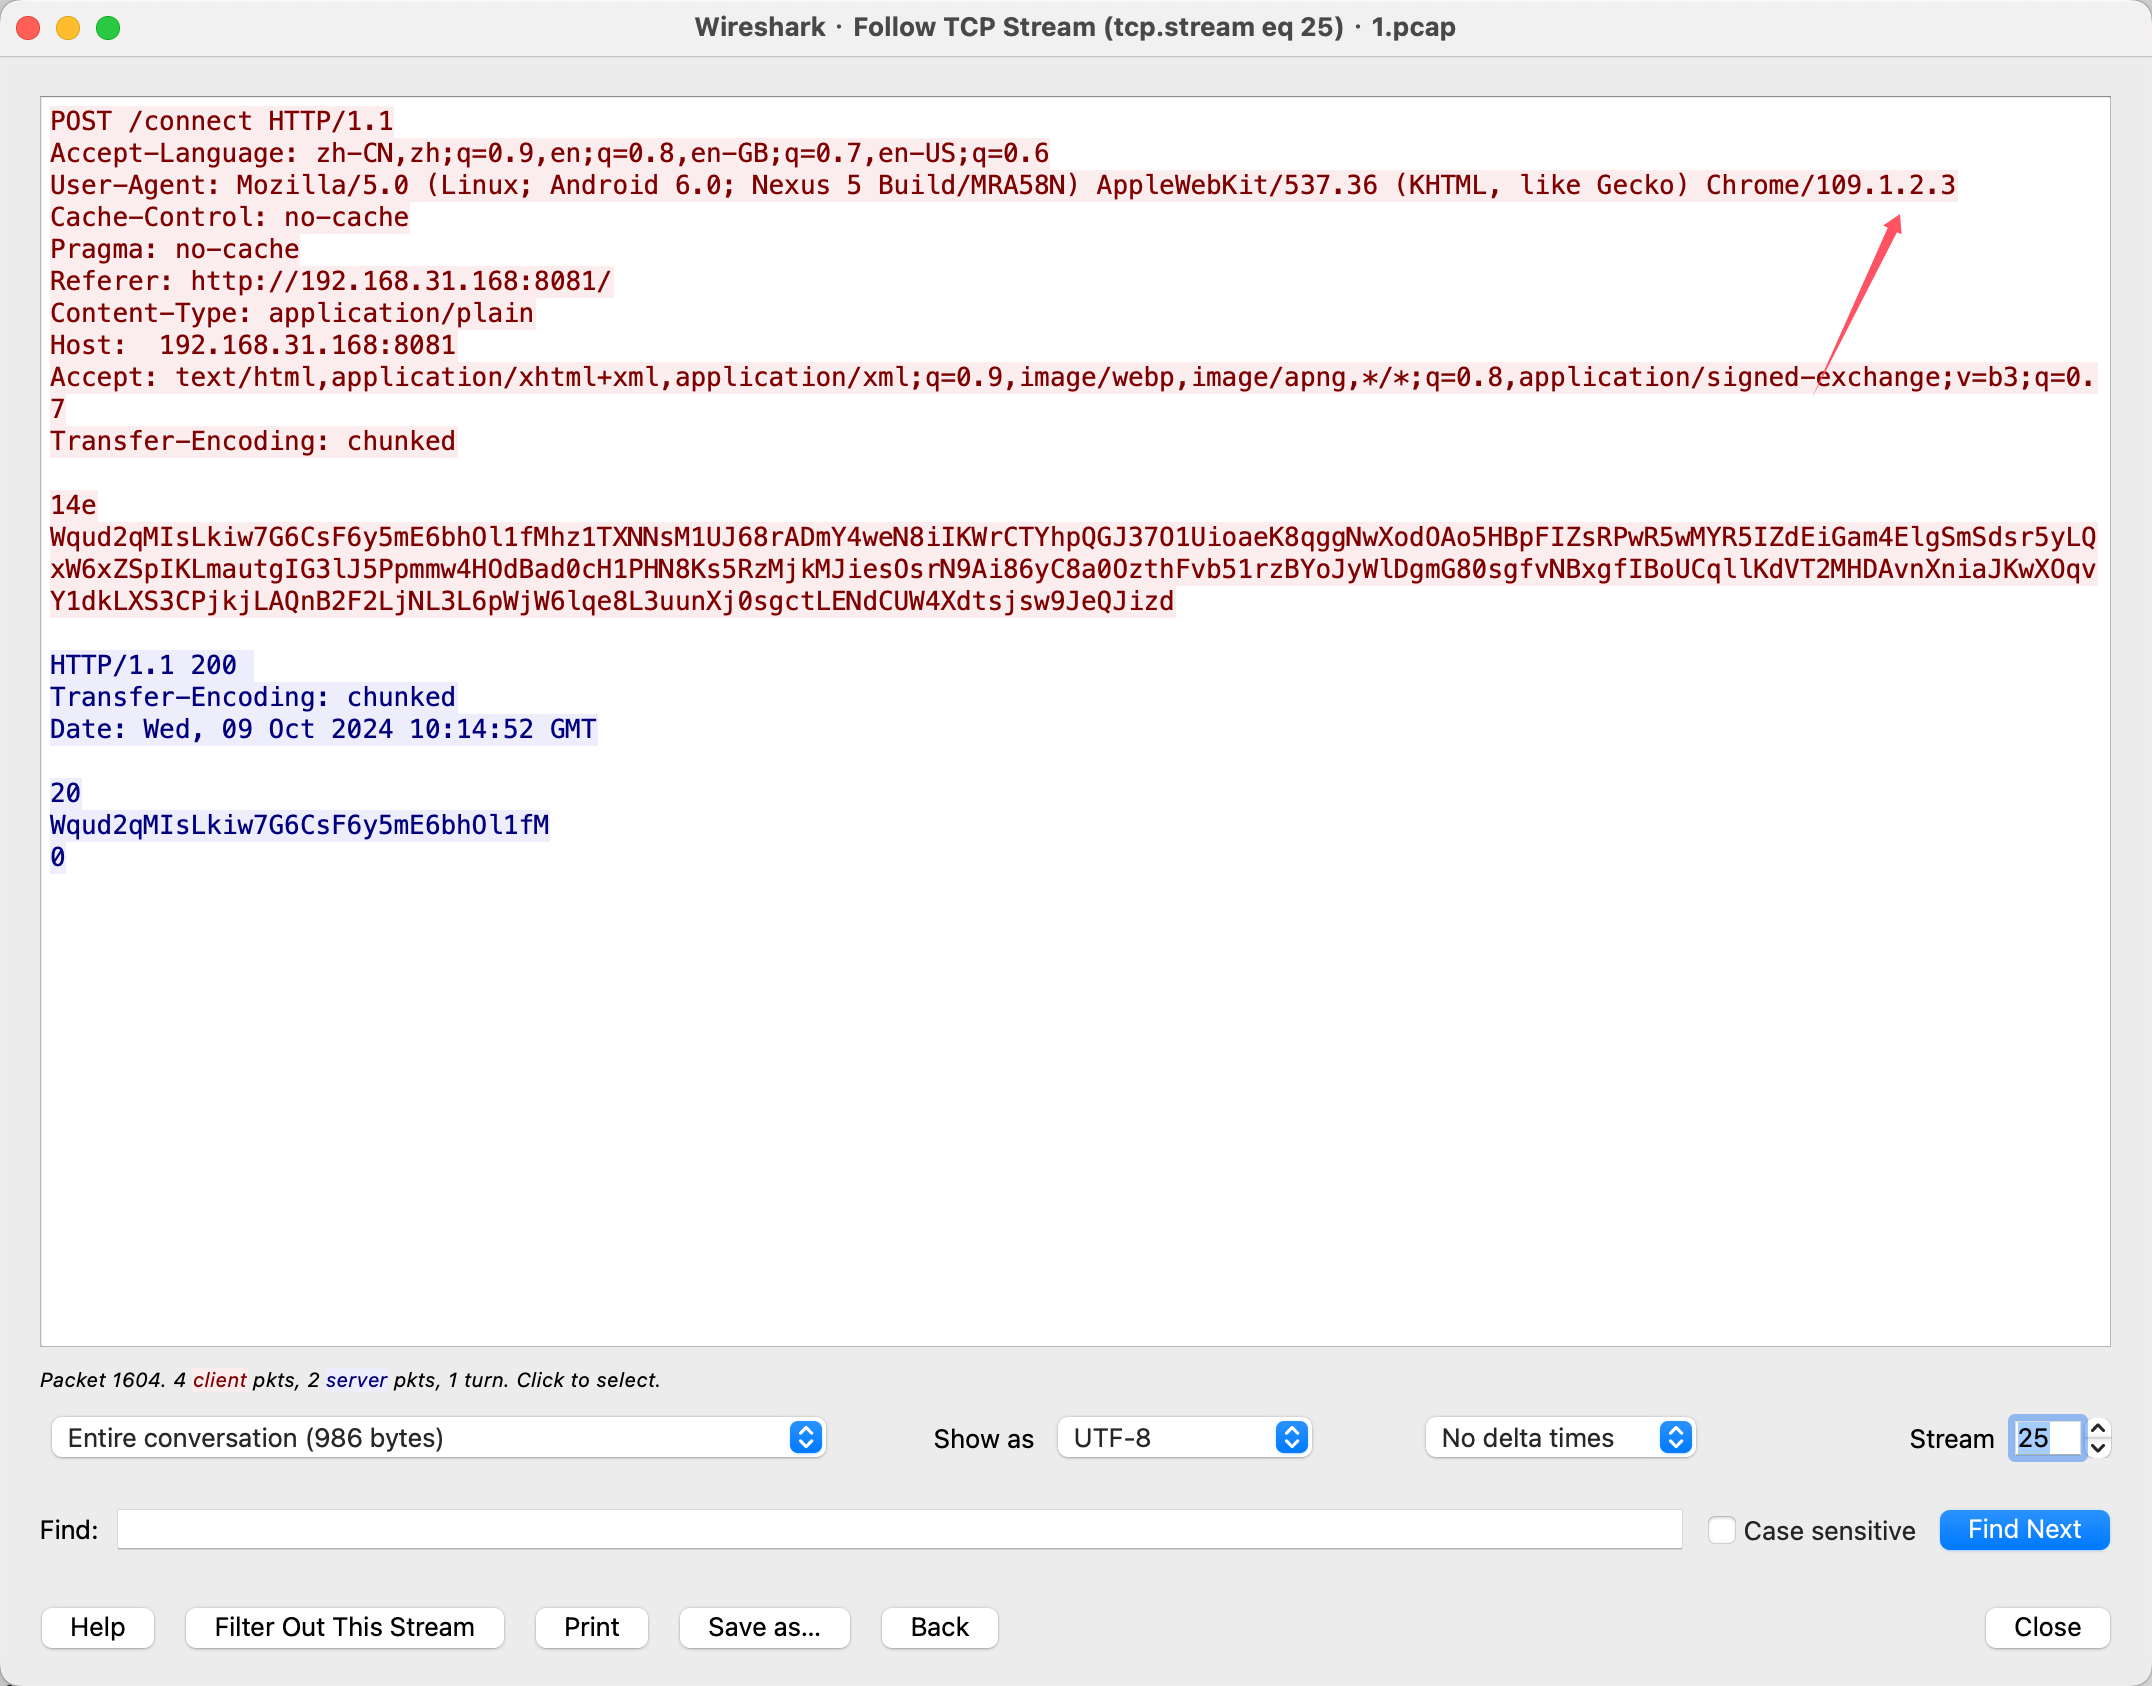Decrement the Stream number stepper down

coord(2099,1448)
